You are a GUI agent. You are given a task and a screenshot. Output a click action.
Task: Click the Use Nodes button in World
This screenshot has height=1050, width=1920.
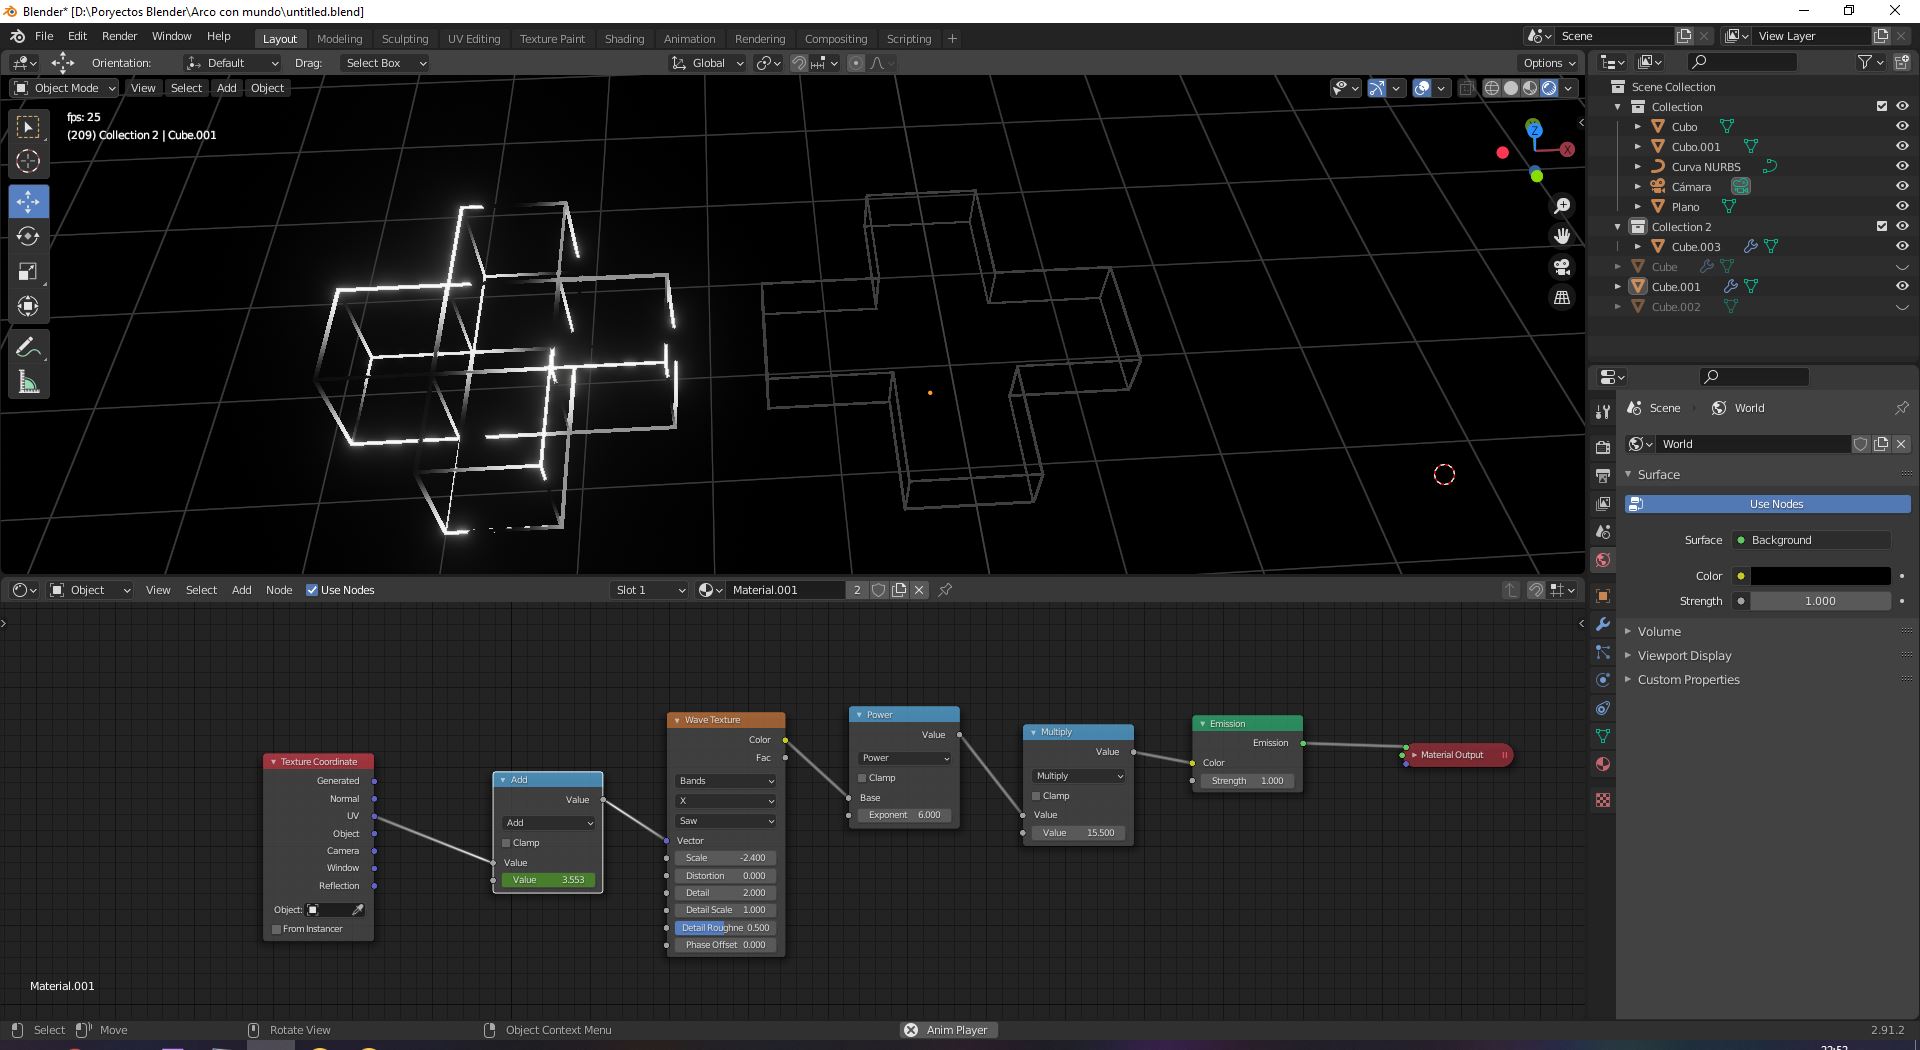coord(1767,504)
